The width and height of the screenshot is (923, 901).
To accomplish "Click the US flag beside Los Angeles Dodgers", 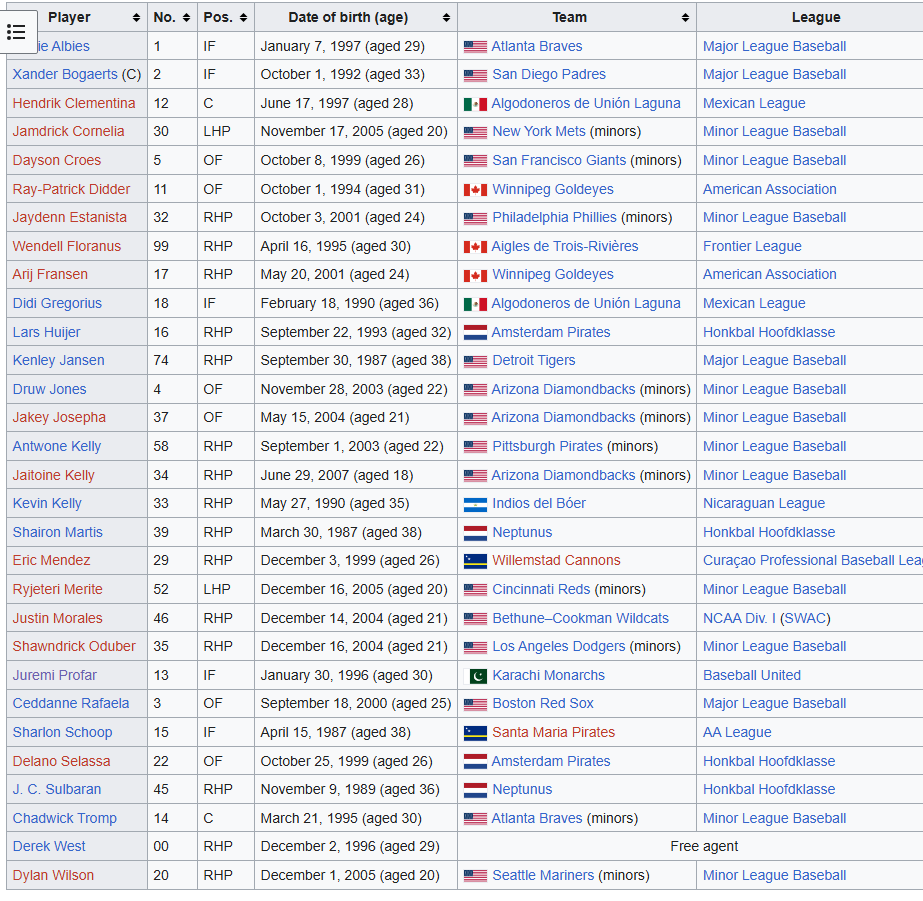I will pos(475,647).
